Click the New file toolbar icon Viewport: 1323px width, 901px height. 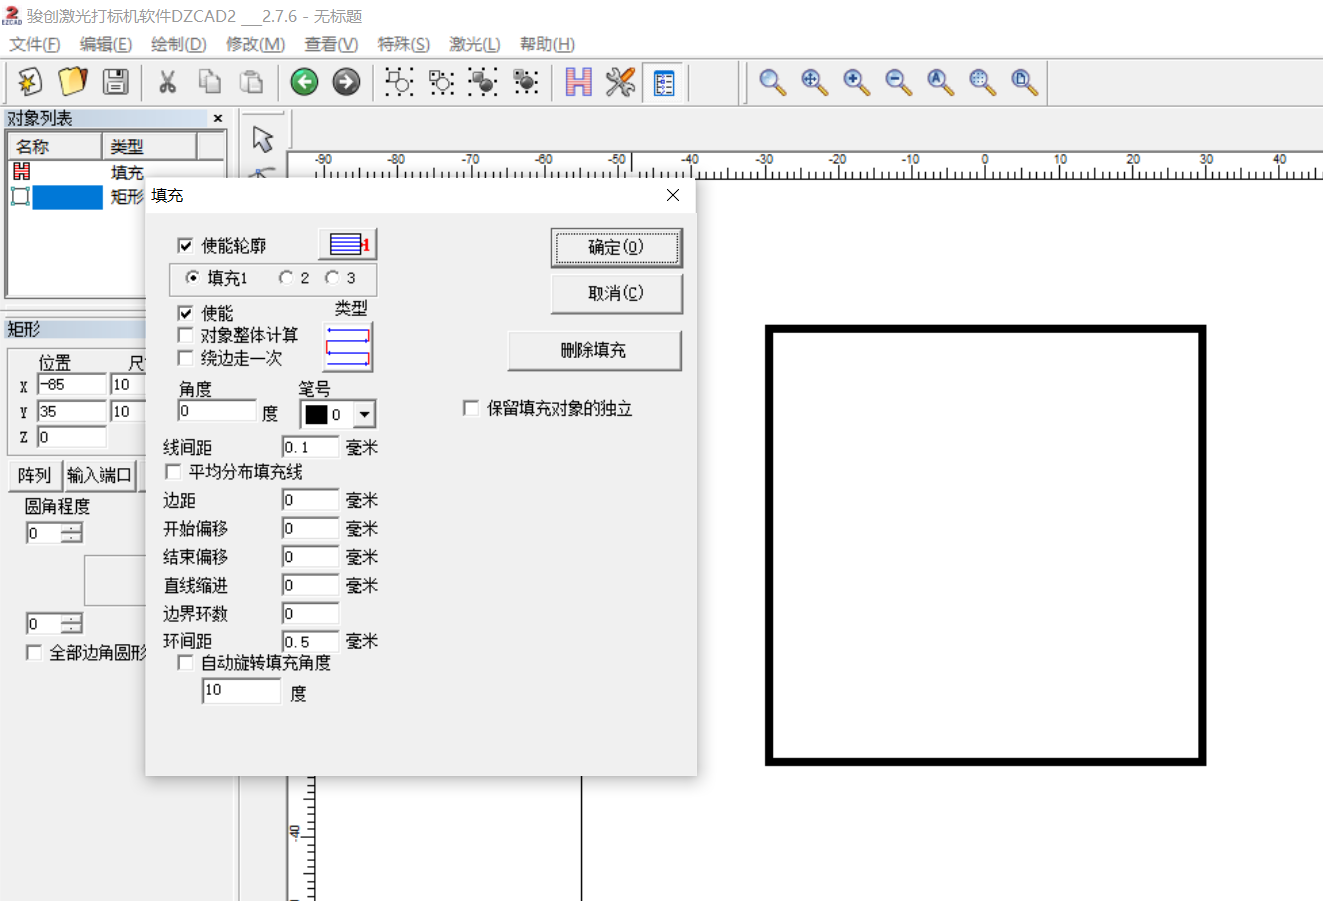coord(29,81)
